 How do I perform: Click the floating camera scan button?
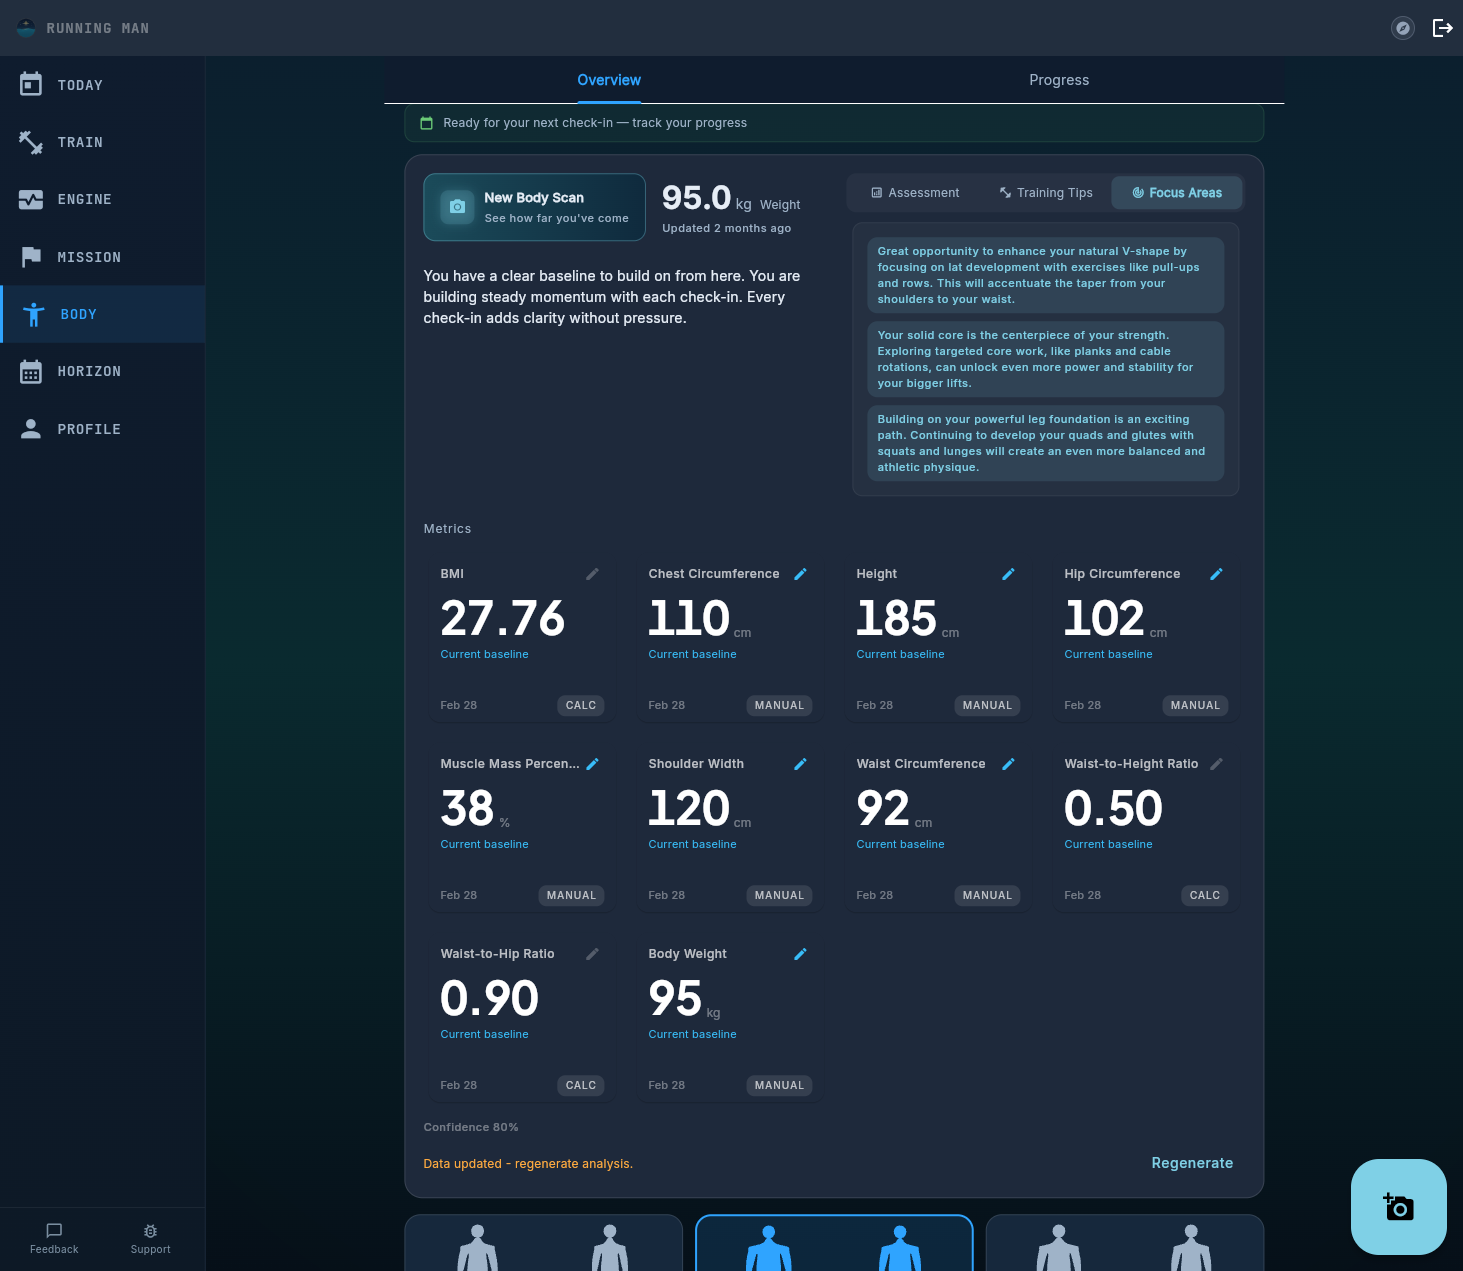point(1398,1207)
